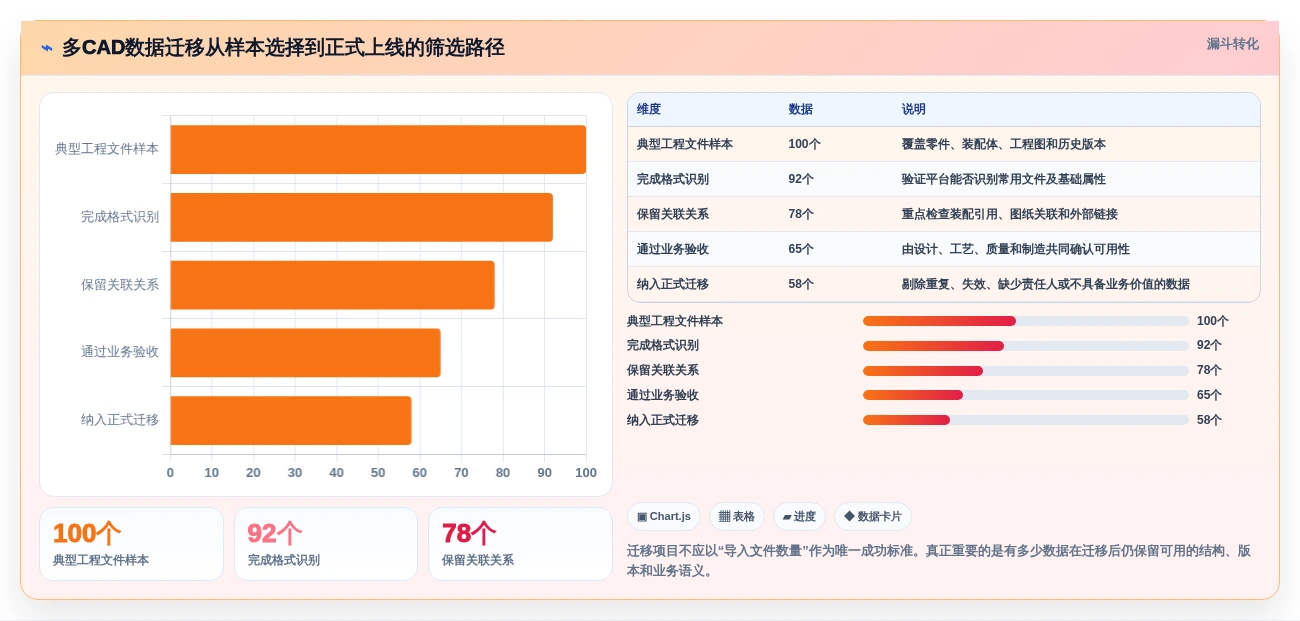The image size is (1300, 621).
Task: Click the 说明 column header
Action: pos(914,109)
